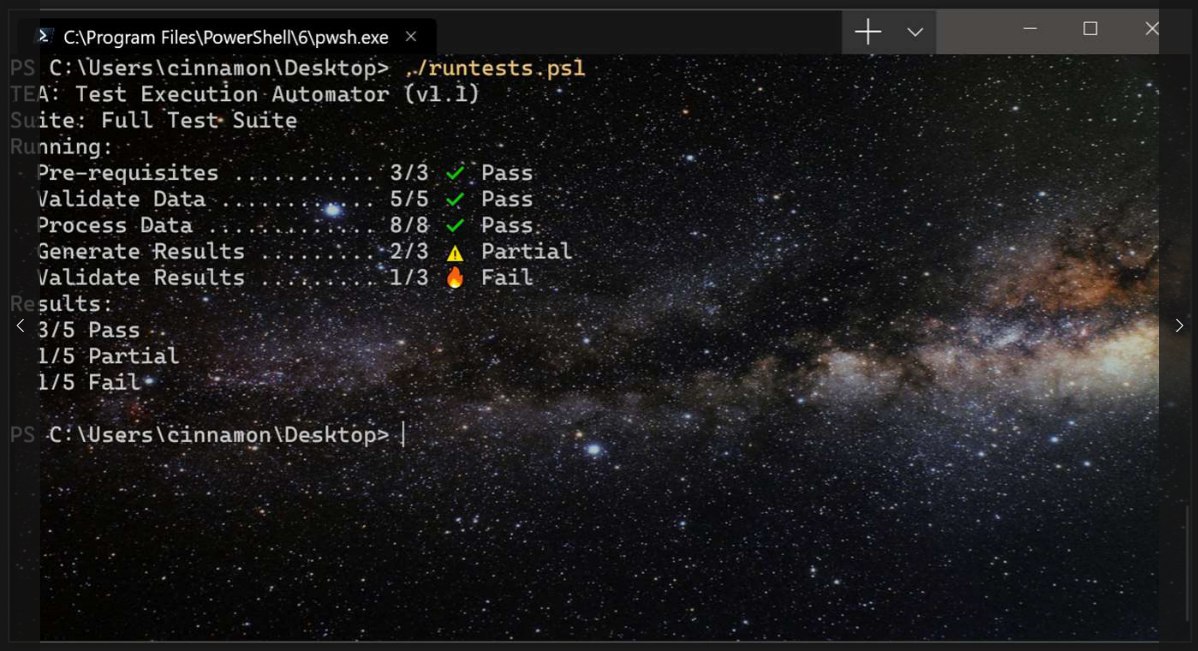The image size is (1198, 651).
Task: Click the 'Results:' heading line
Action: click(61, 303)
